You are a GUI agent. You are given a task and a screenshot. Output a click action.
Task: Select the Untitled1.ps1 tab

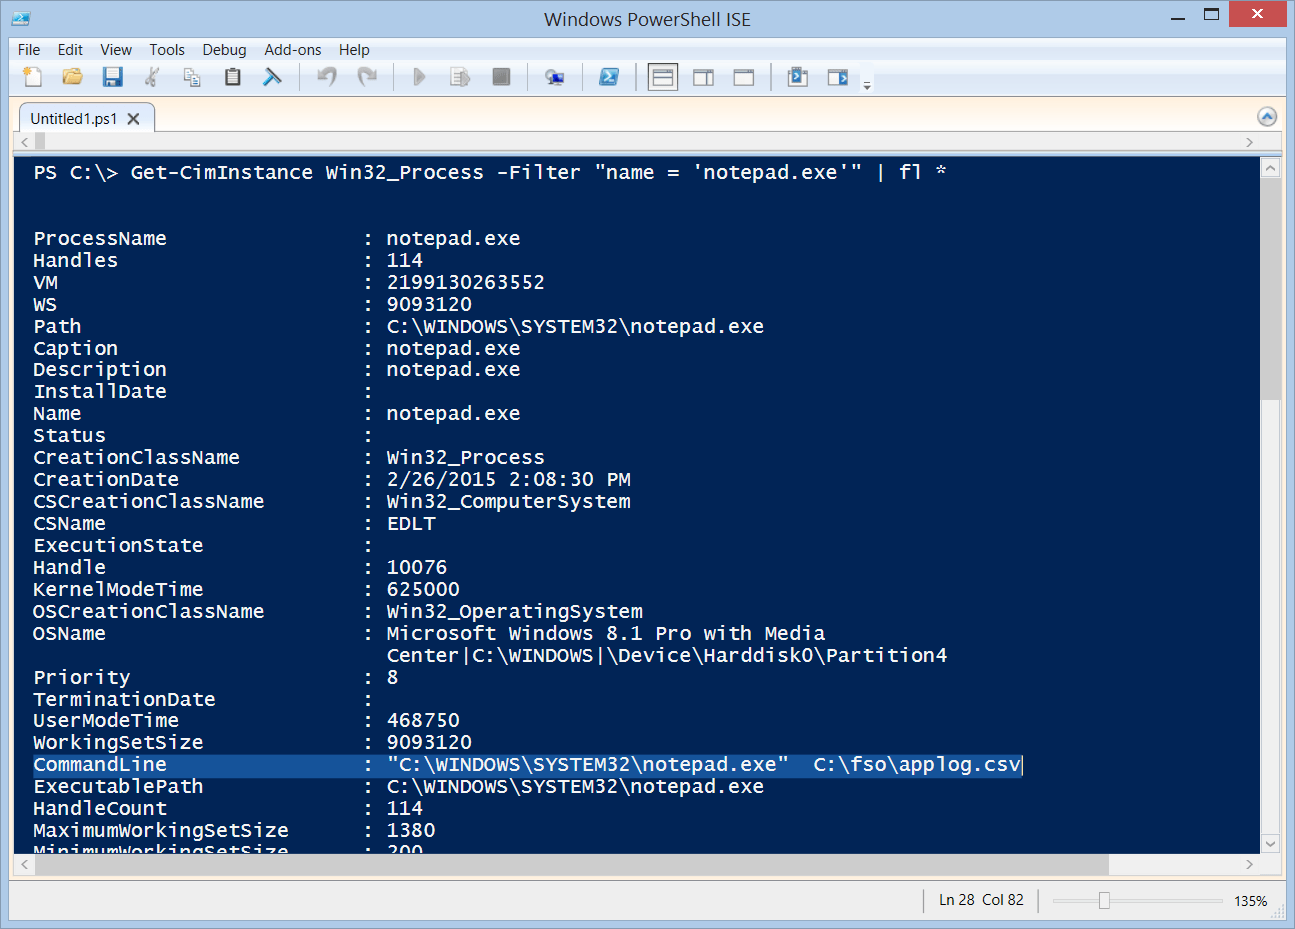click(x=75, y=117)
